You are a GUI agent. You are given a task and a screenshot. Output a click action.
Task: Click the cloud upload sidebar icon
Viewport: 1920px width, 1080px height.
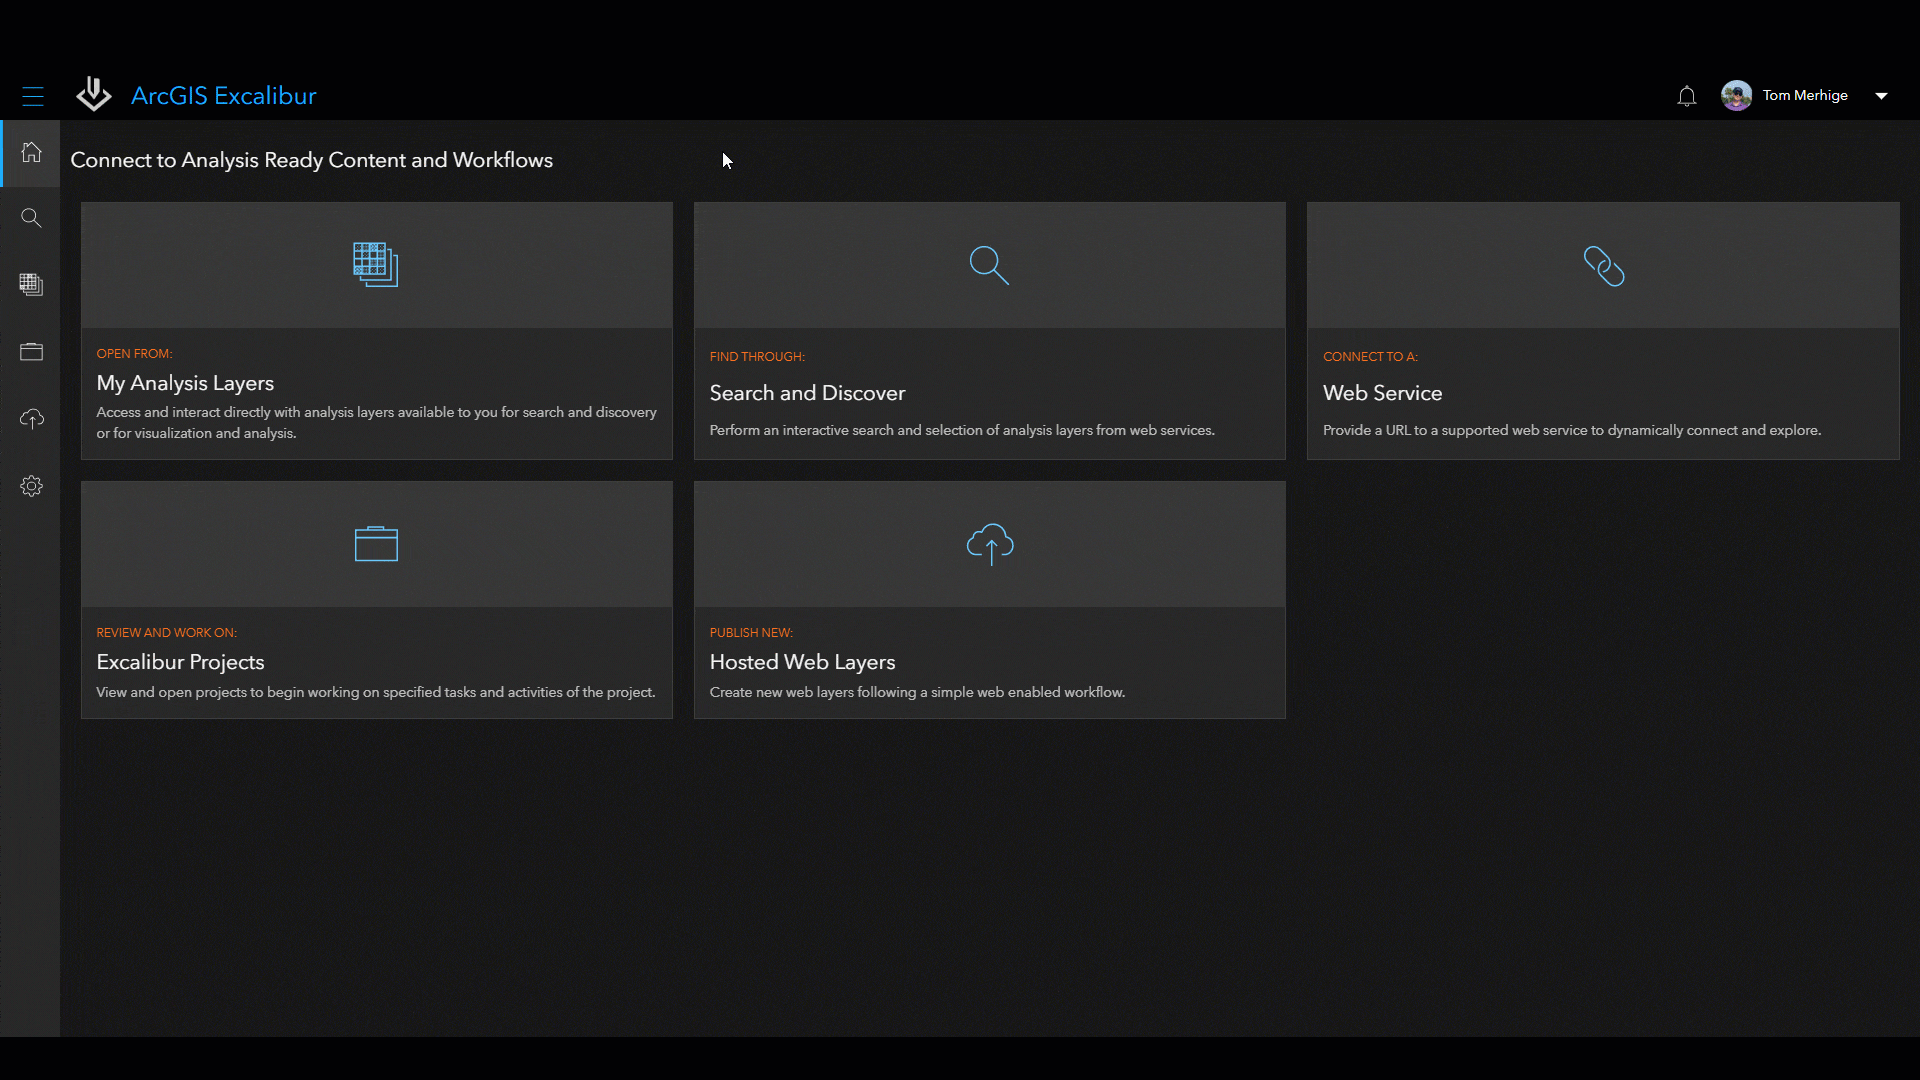tap(31, 419)
